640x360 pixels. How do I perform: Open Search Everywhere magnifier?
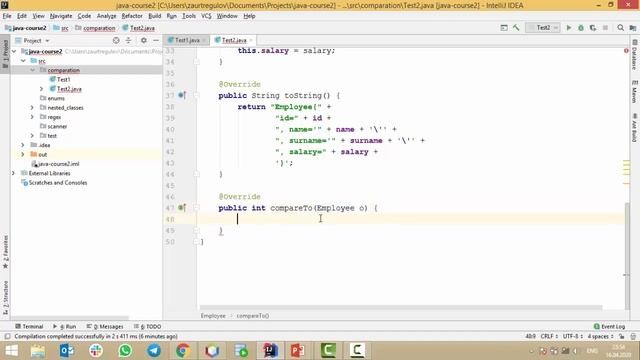click(x=620, y=28)
